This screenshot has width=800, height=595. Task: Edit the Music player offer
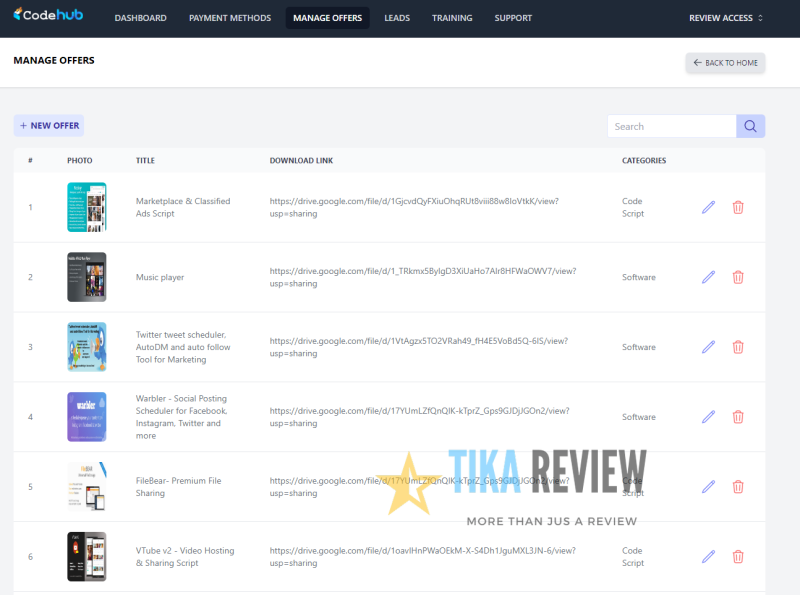tap(708, 277)
